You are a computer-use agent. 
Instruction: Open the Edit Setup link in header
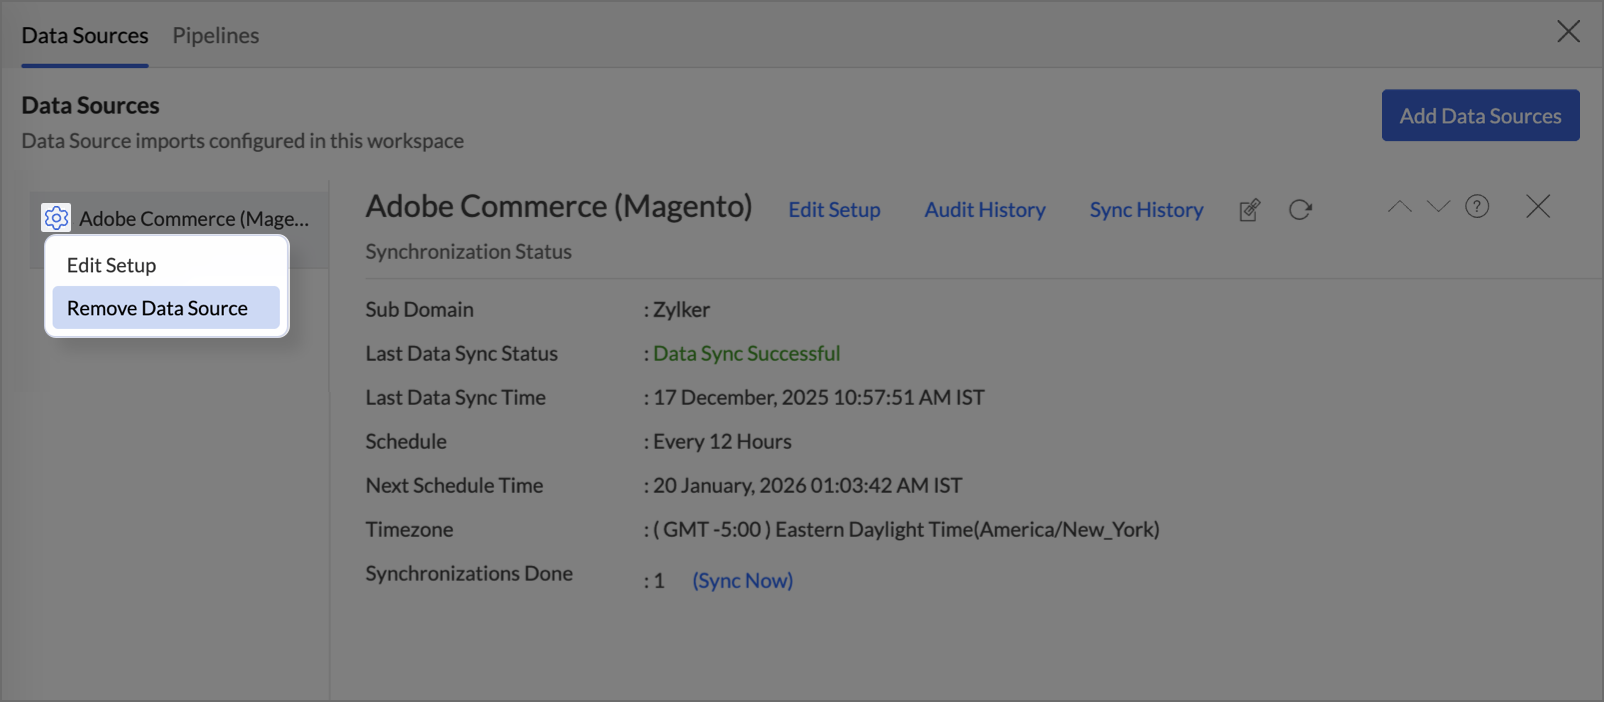[x=834, y=210]
